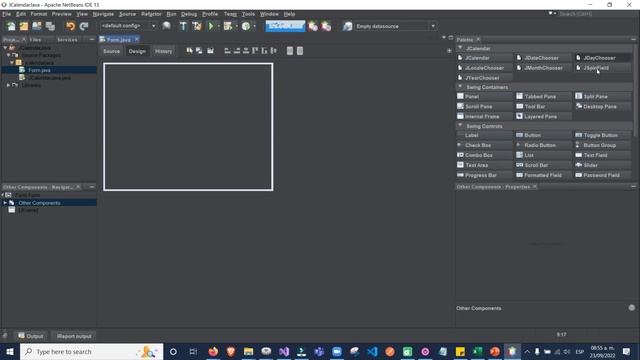640x360 pixels.
Task: Expand the Libraries node in Projects
Action: click(x=9, y=85)
